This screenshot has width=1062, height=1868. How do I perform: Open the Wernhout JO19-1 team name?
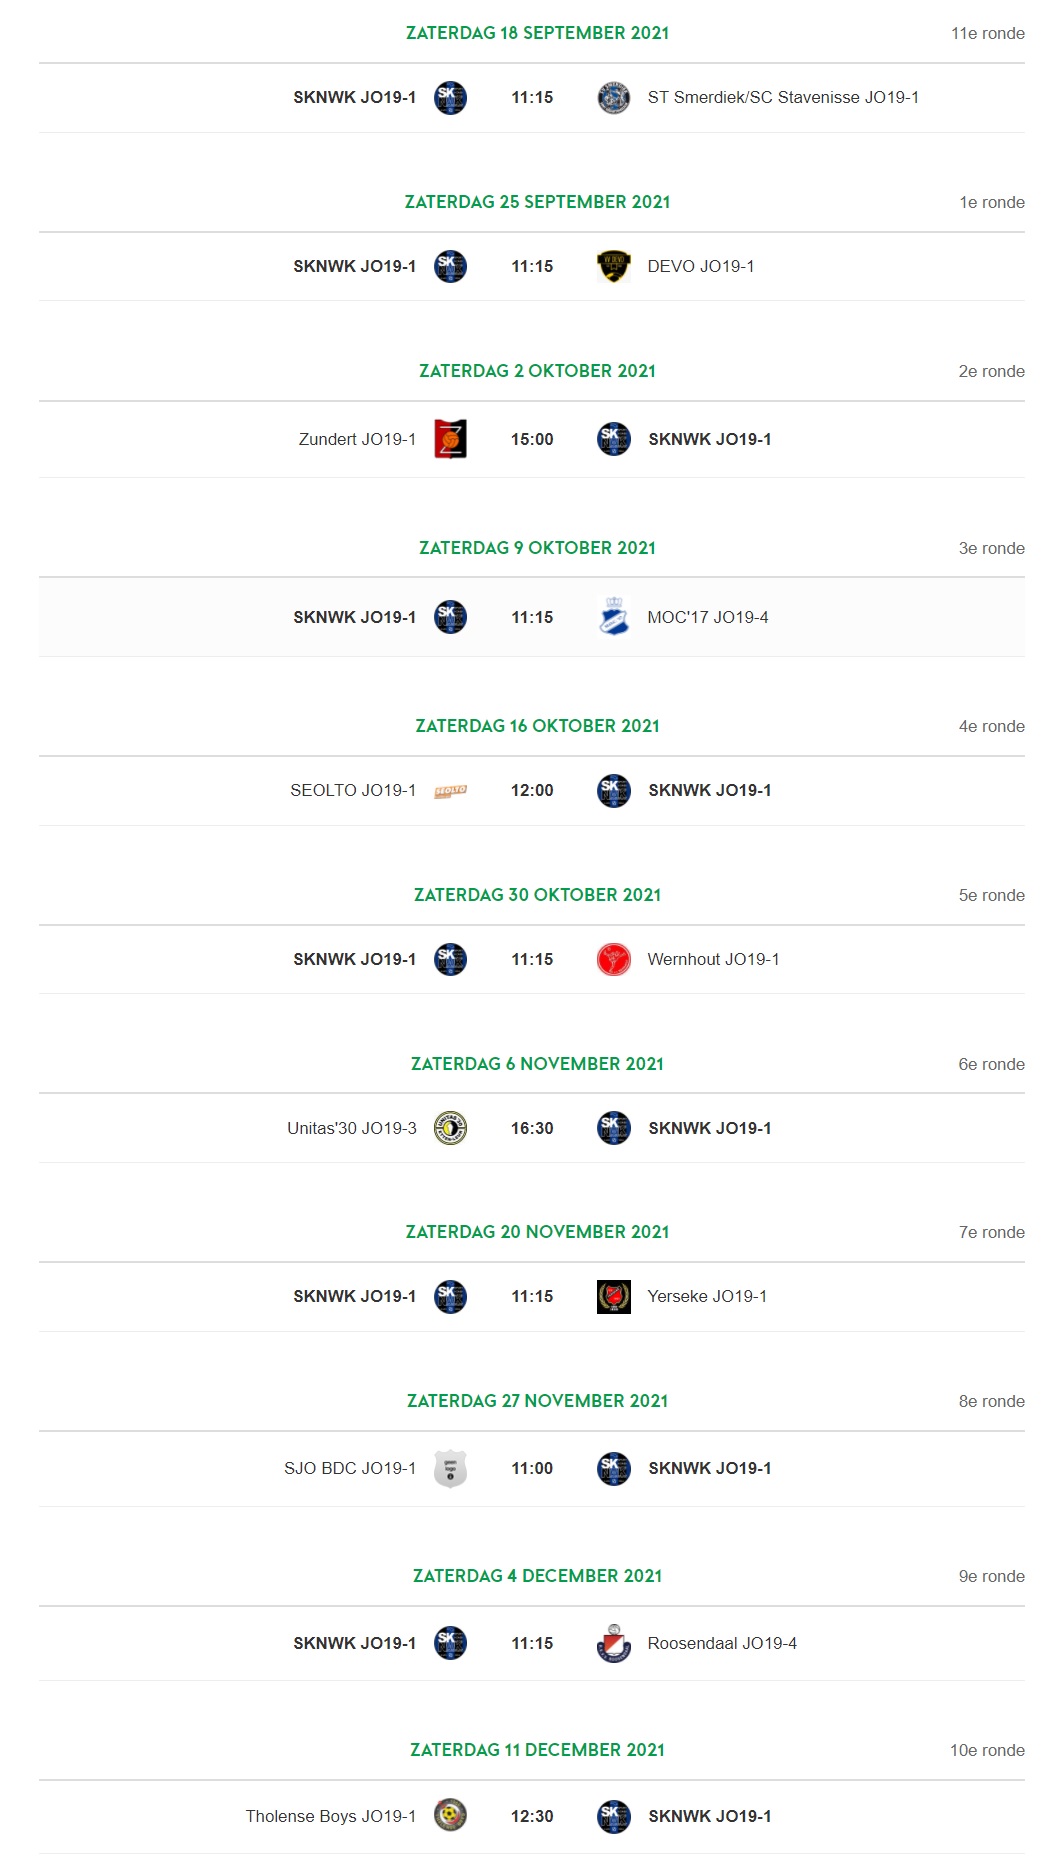click(x=713, y=959)
